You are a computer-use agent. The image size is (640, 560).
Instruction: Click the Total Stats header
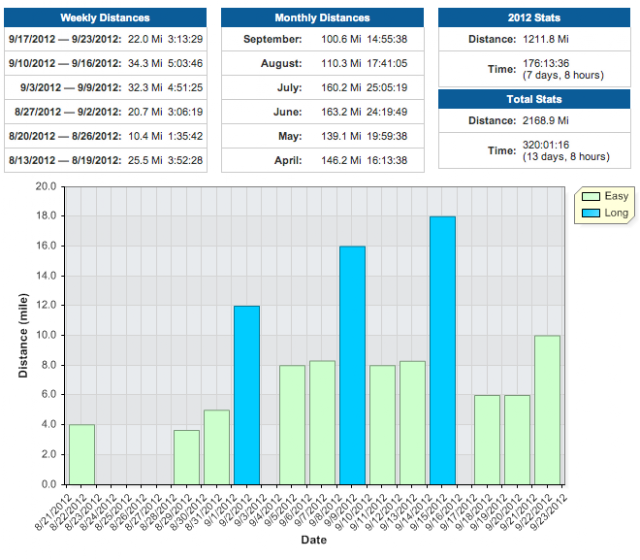coord(534,99)
